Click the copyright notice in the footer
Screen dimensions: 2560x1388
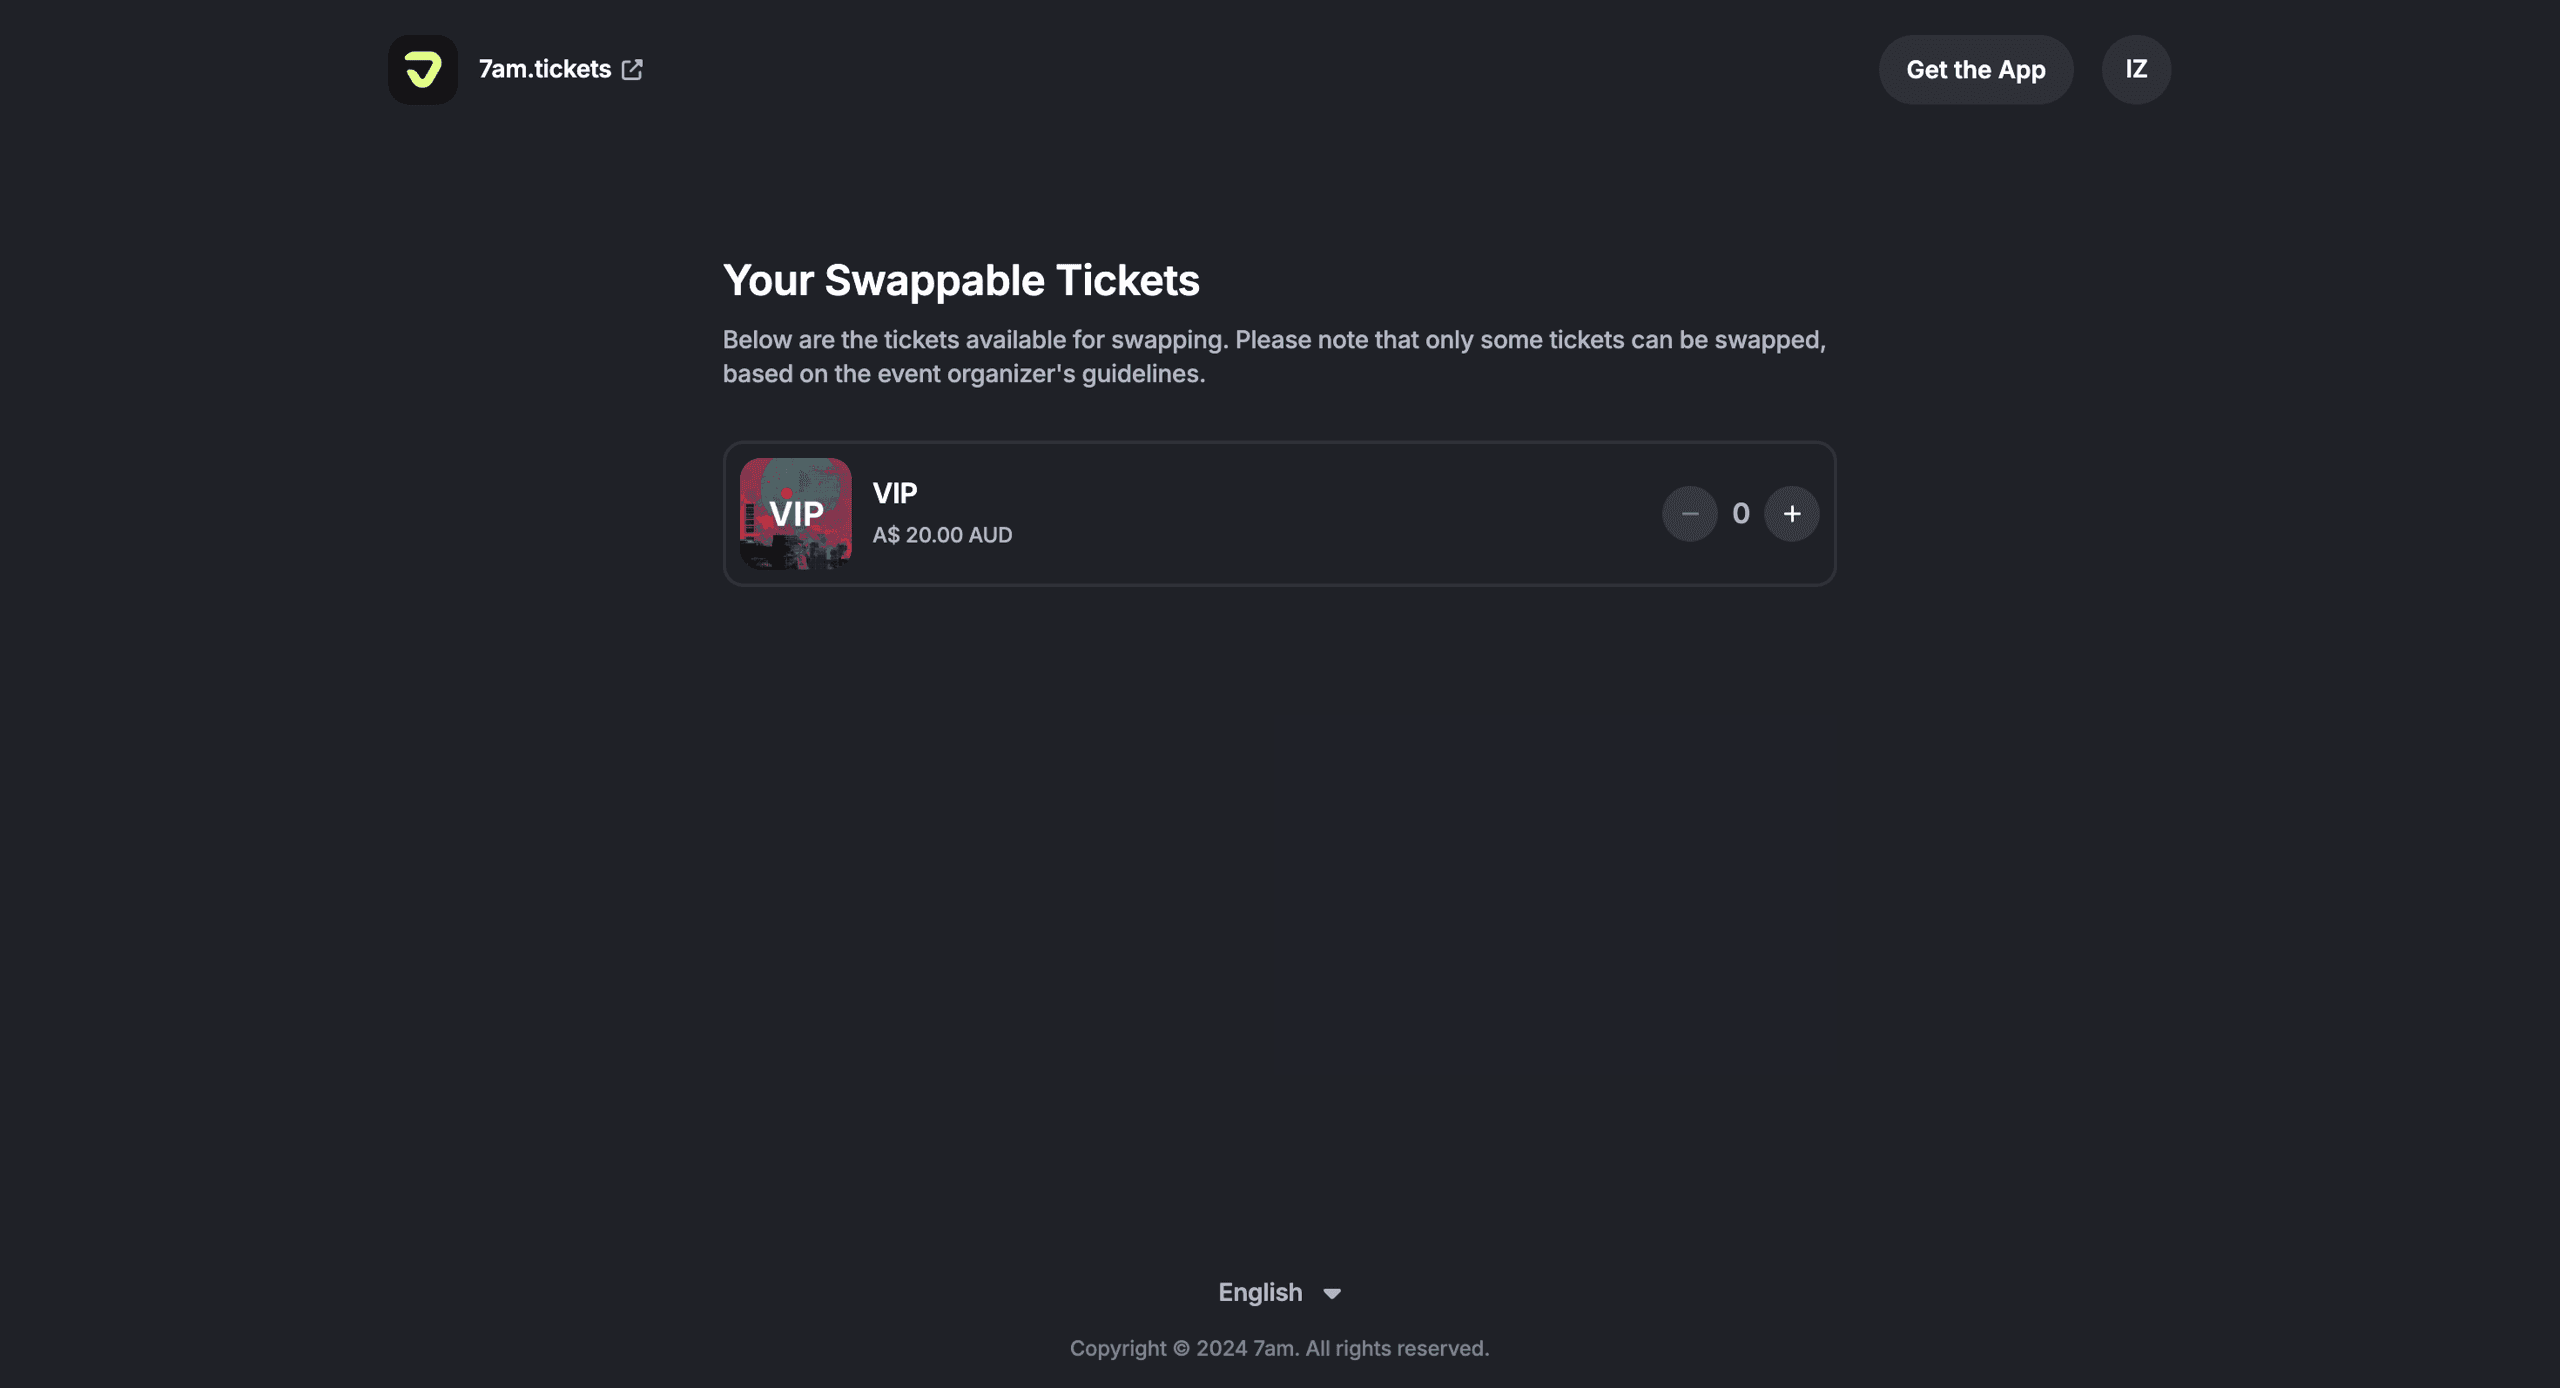click(x=1279, y=1348)
